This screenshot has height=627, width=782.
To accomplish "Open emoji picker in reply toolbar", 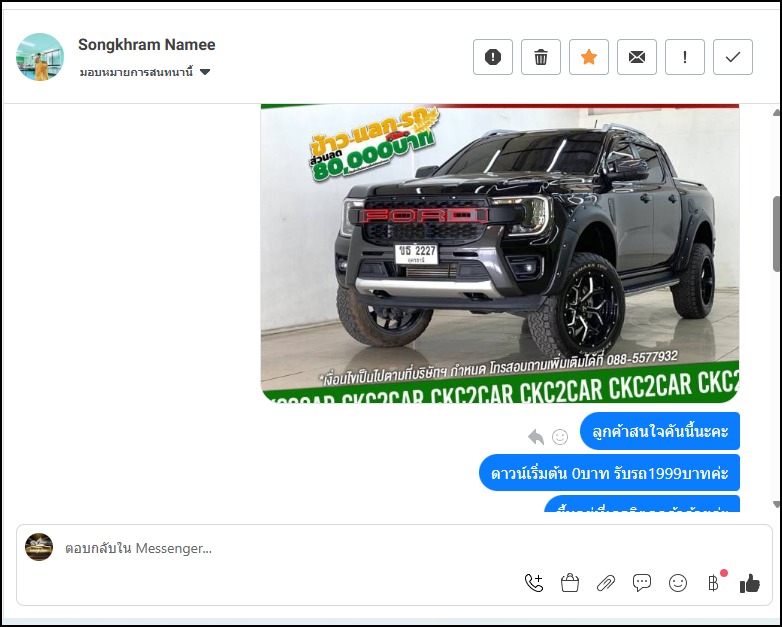I will click(678, 583).
